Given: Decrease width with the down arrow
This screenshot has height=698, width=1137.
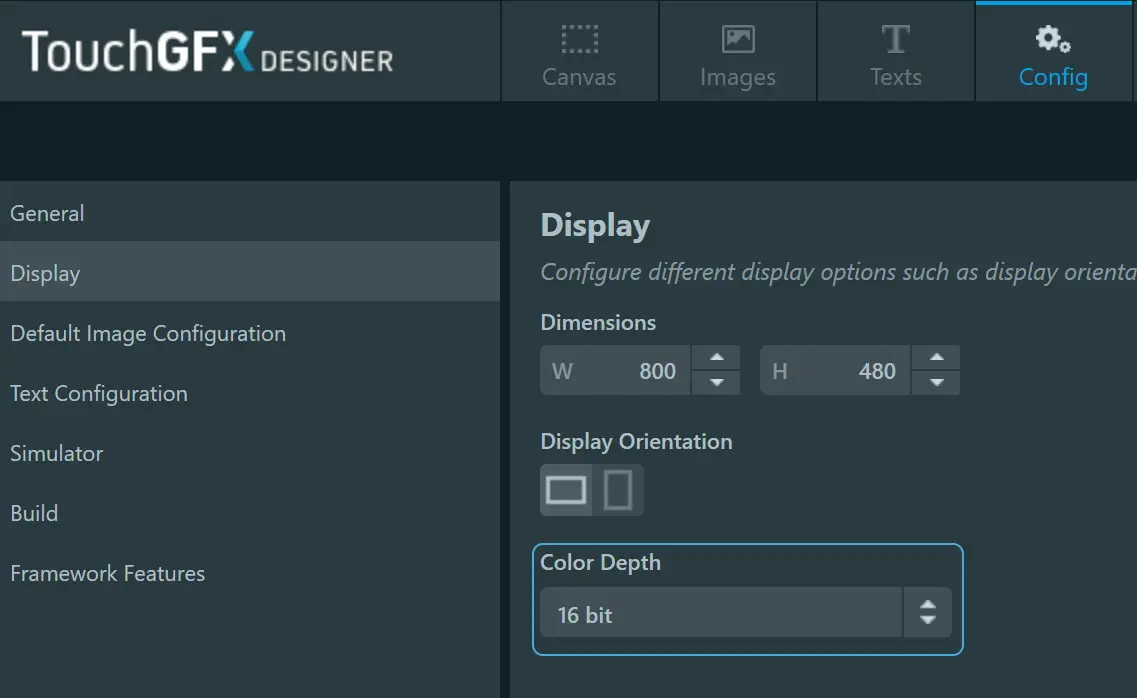Looking at the screenshot, I should click(x=716, y=383).
